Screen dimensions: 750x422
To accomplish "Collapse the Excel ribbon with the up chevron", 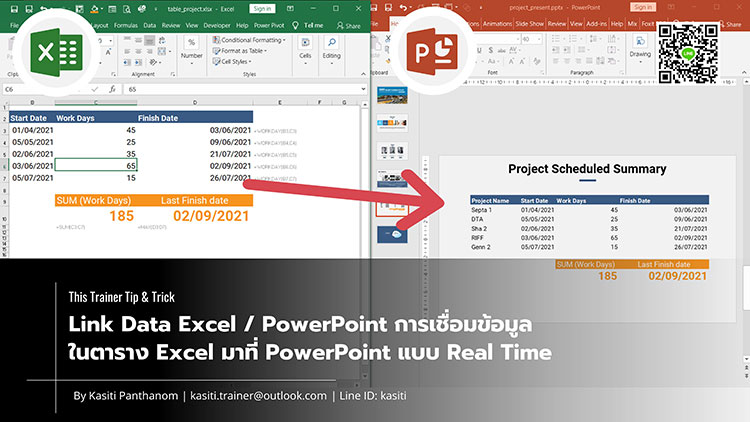I will pyautogui.click(x=363, y=74).
